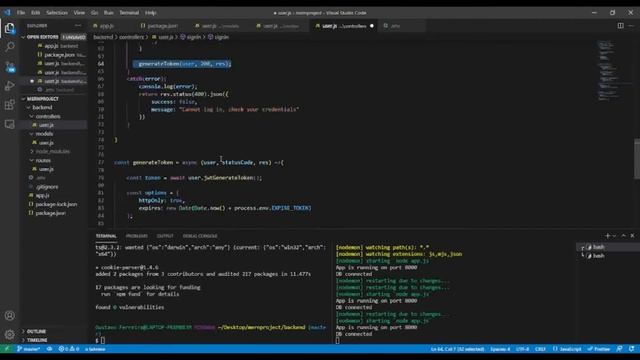Switch to the Output panel tab
The image size is (640, 360).
click(165, 236)
